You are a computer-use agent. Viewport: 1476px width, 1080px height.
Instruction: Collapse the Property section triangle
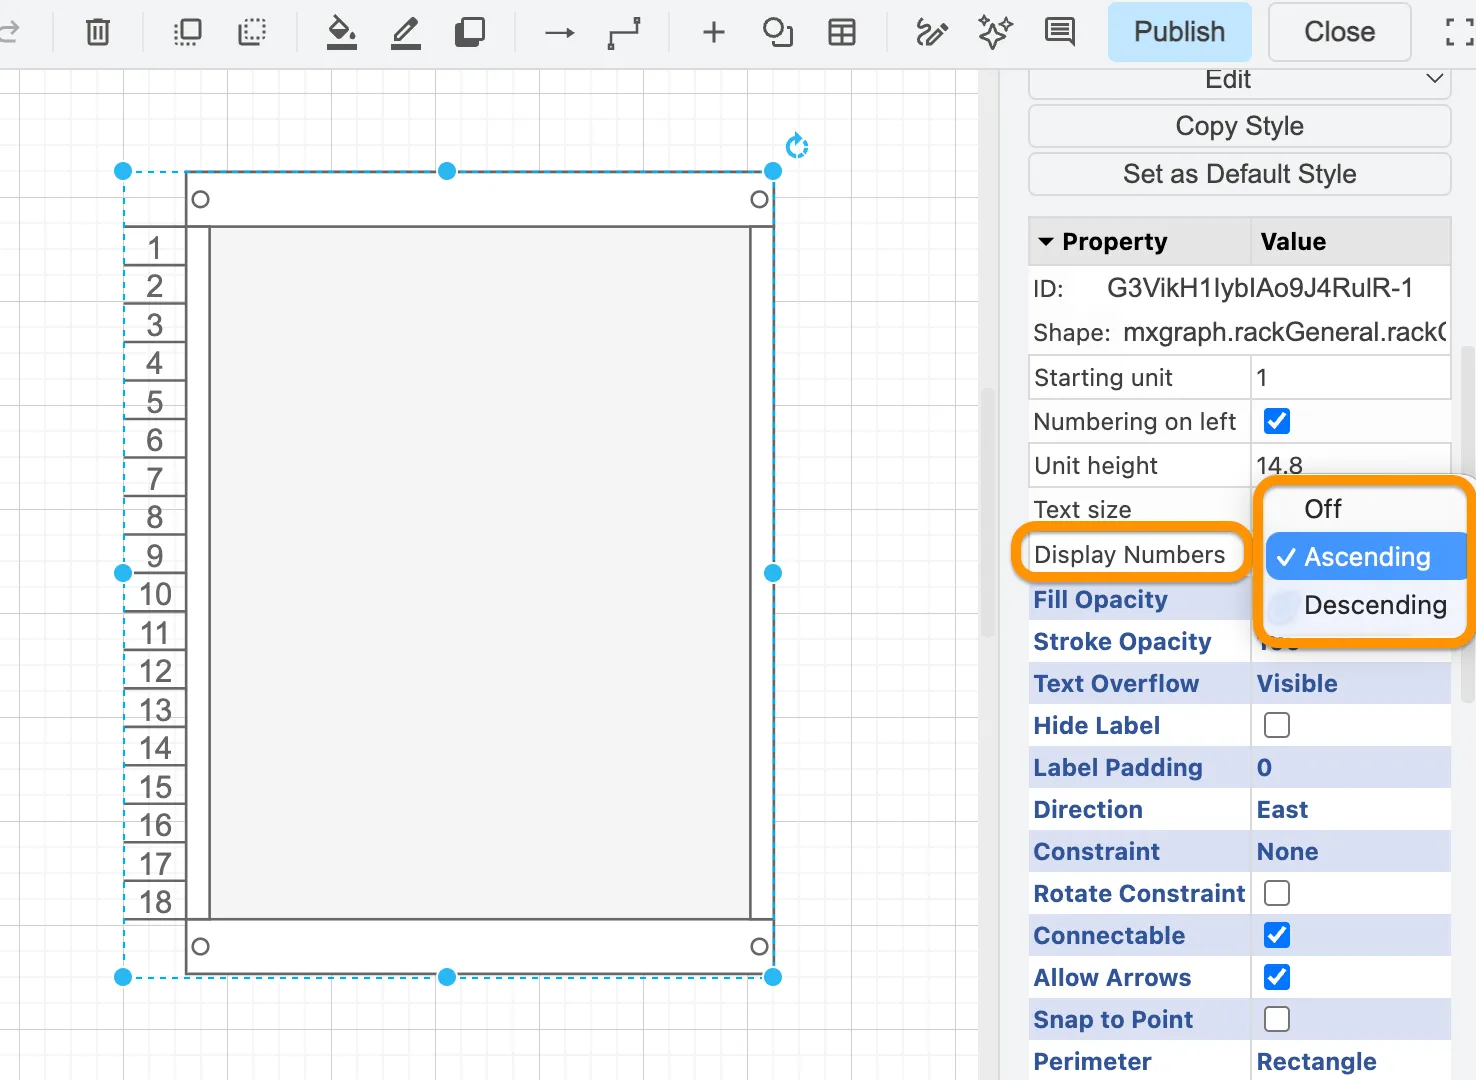(1046, 241)
